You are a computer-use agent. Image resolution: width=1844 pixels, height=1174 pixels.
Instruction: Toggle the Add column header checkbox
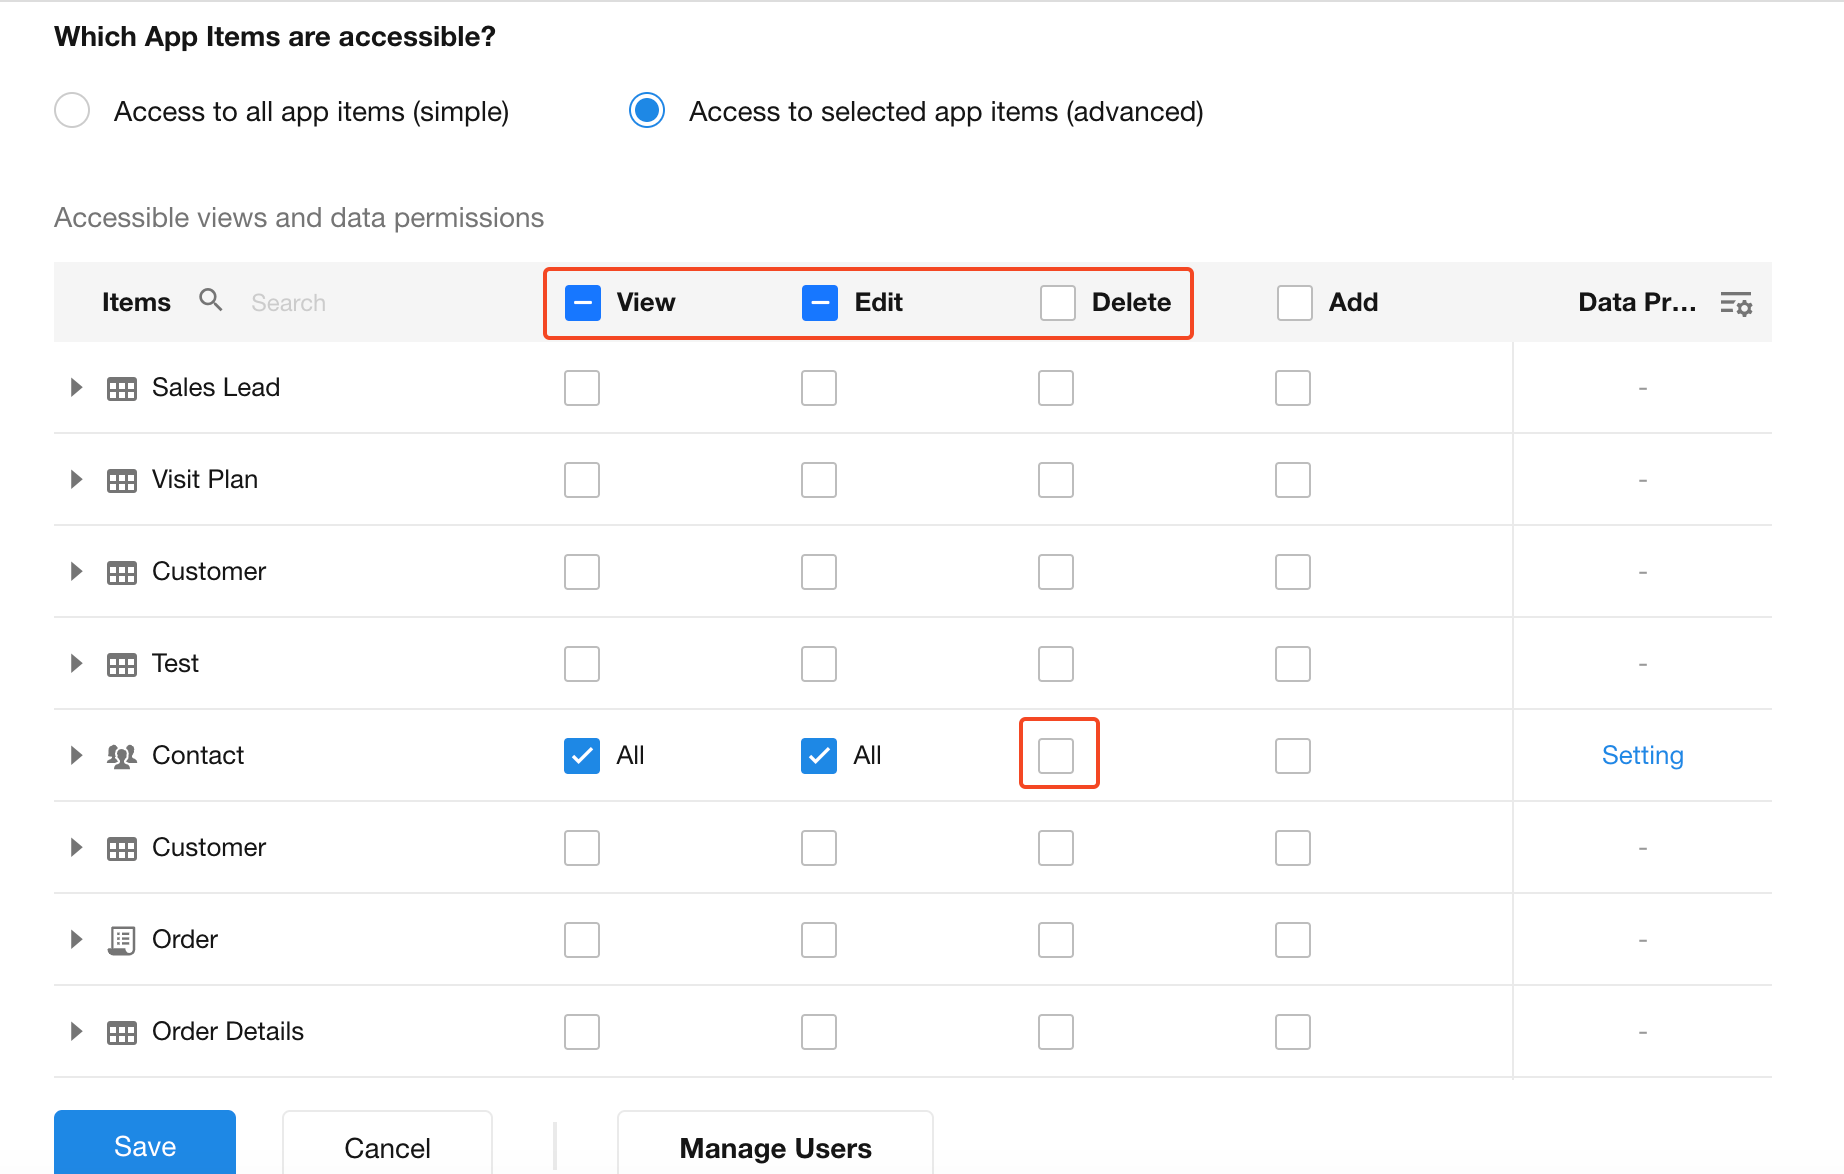(1295, 302)
